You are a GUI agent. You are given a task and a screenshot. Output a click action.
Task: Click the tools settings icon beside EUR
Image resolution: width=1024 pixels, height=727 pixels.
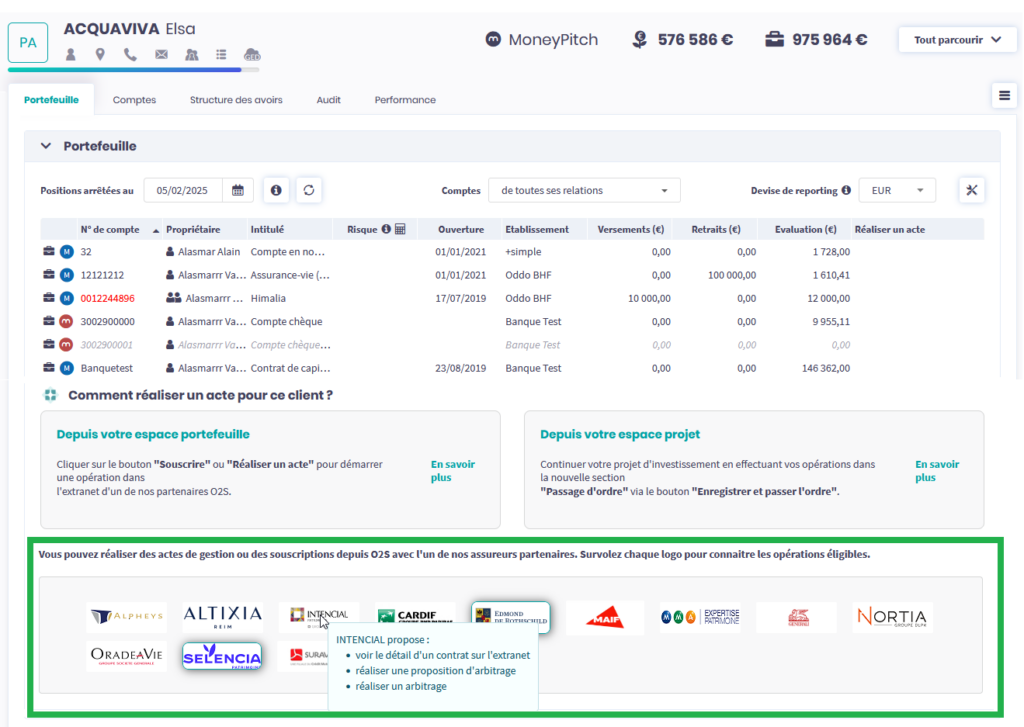tap(971, 190)
